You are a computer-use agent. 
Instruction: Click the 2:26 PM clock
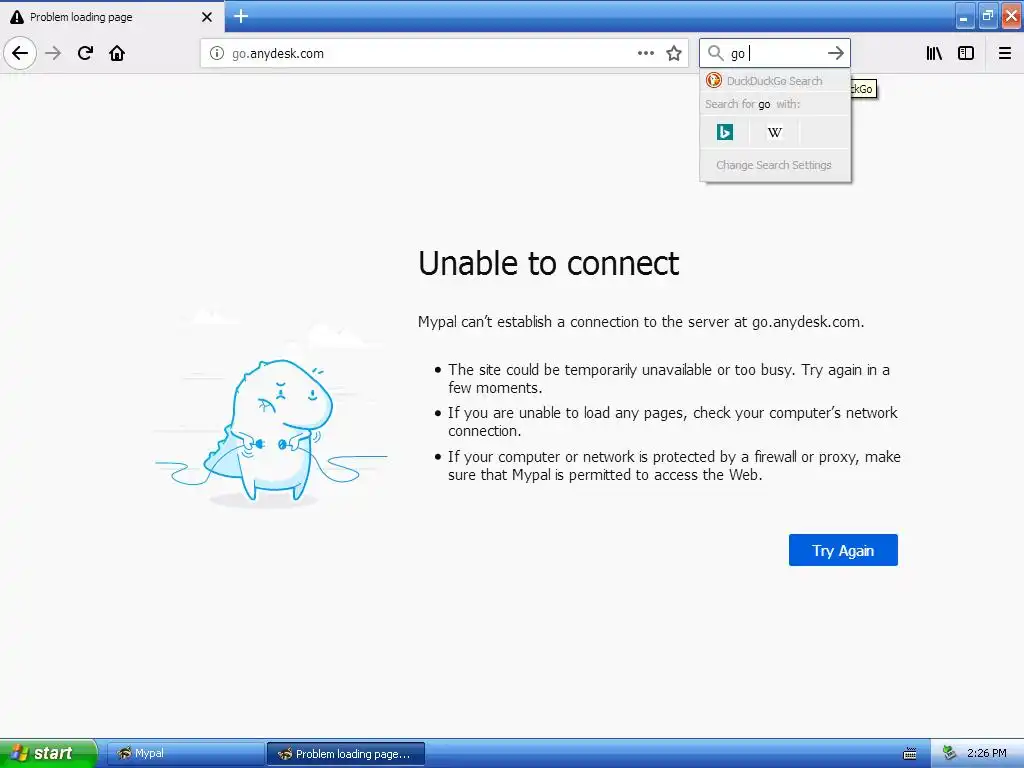(987, 753)
